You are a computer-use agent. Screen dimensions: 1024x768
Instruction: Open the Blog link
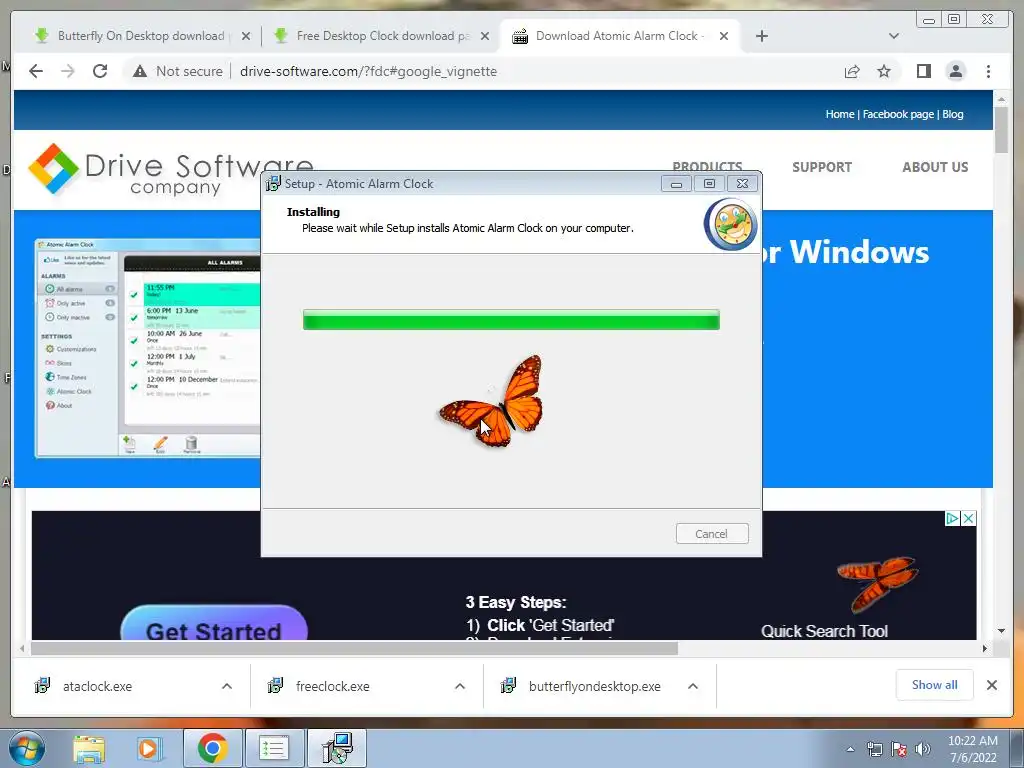click(x=952, y=114)
